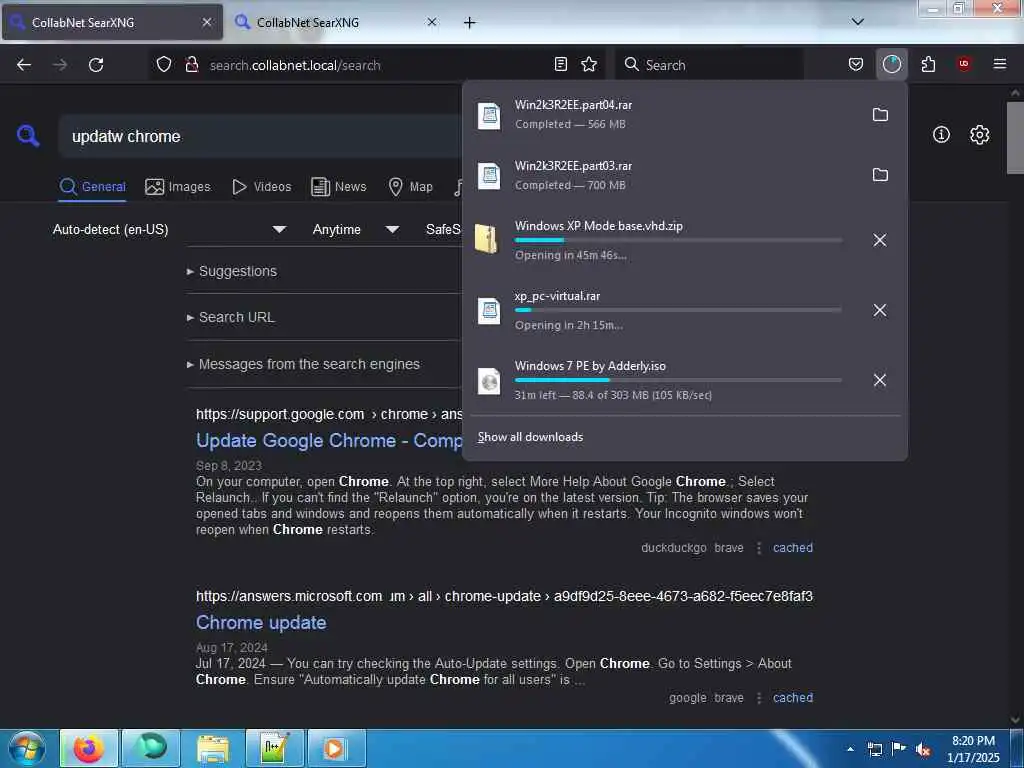Open the extensions puzzle icon
The image size is (1024, 768).
click(928, 64)
